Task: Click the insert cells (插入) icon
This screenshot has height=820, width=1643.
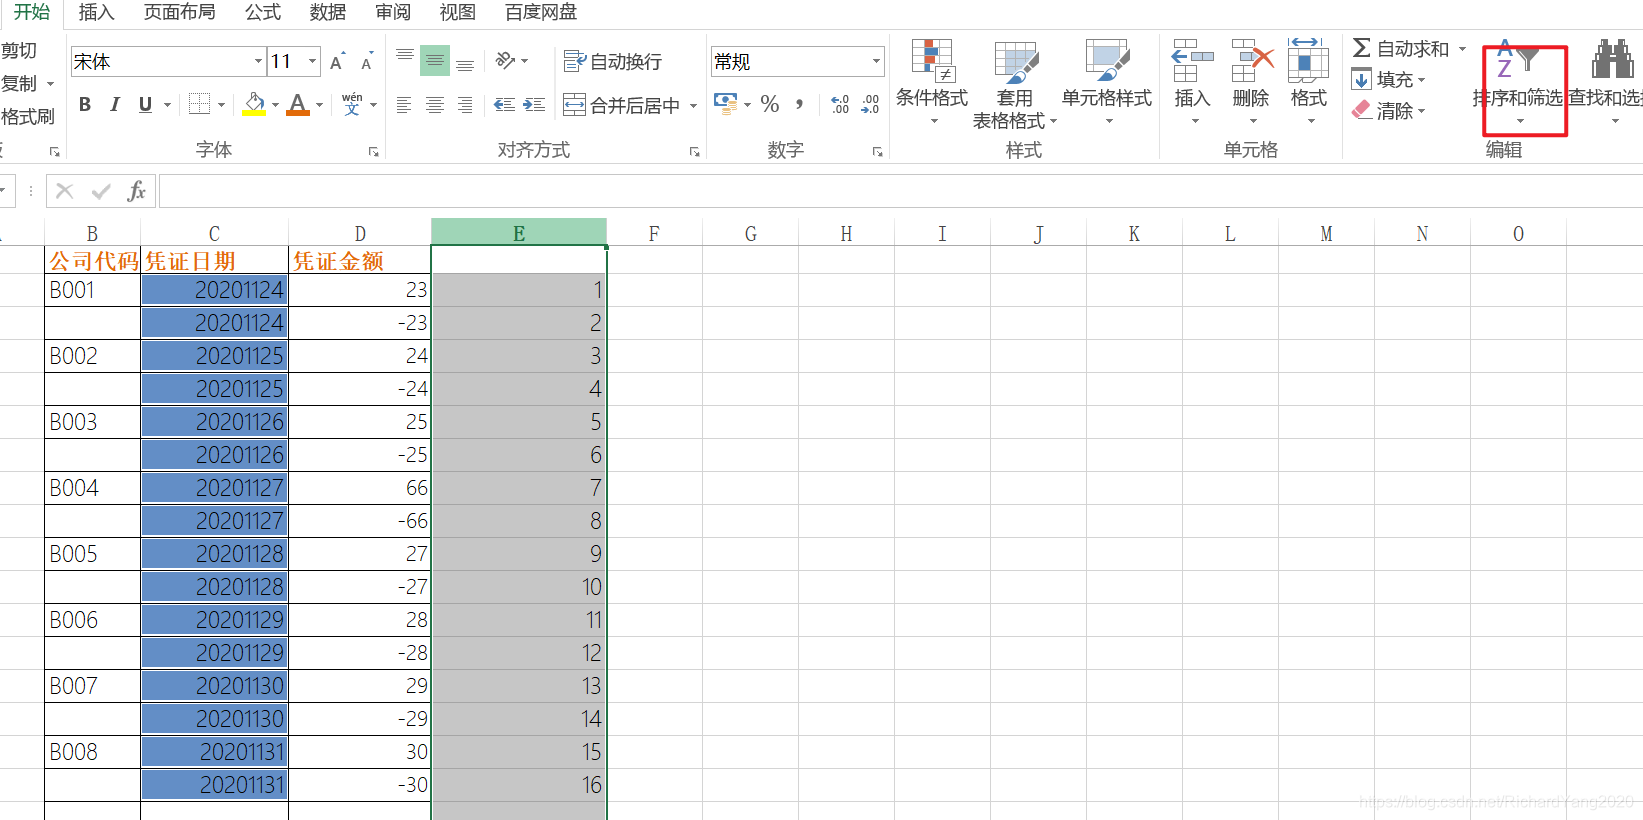Action: click(x=1192, y=62)
